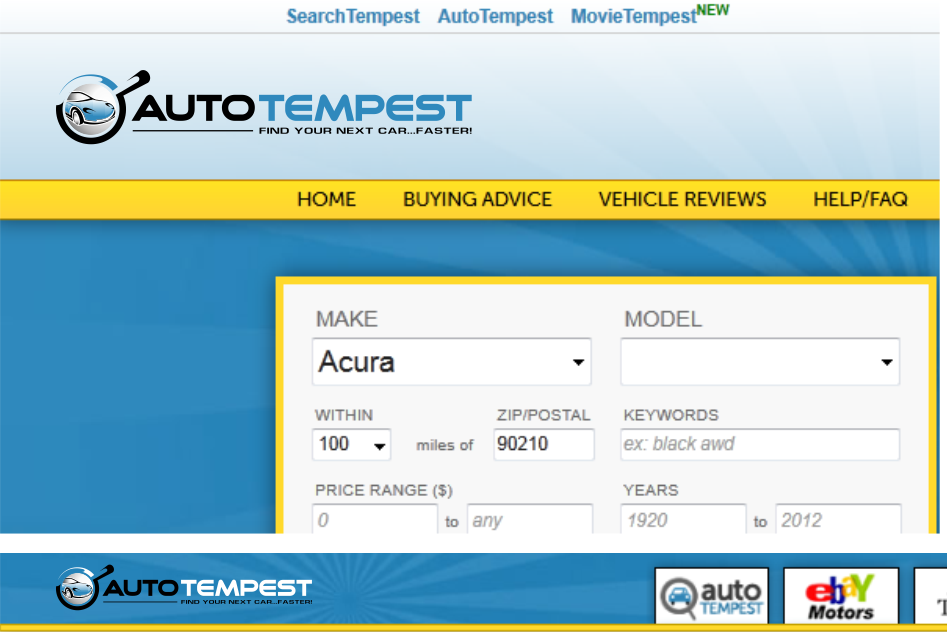
Task: Click the starting year field showing 1920
Action: [682, 520]
